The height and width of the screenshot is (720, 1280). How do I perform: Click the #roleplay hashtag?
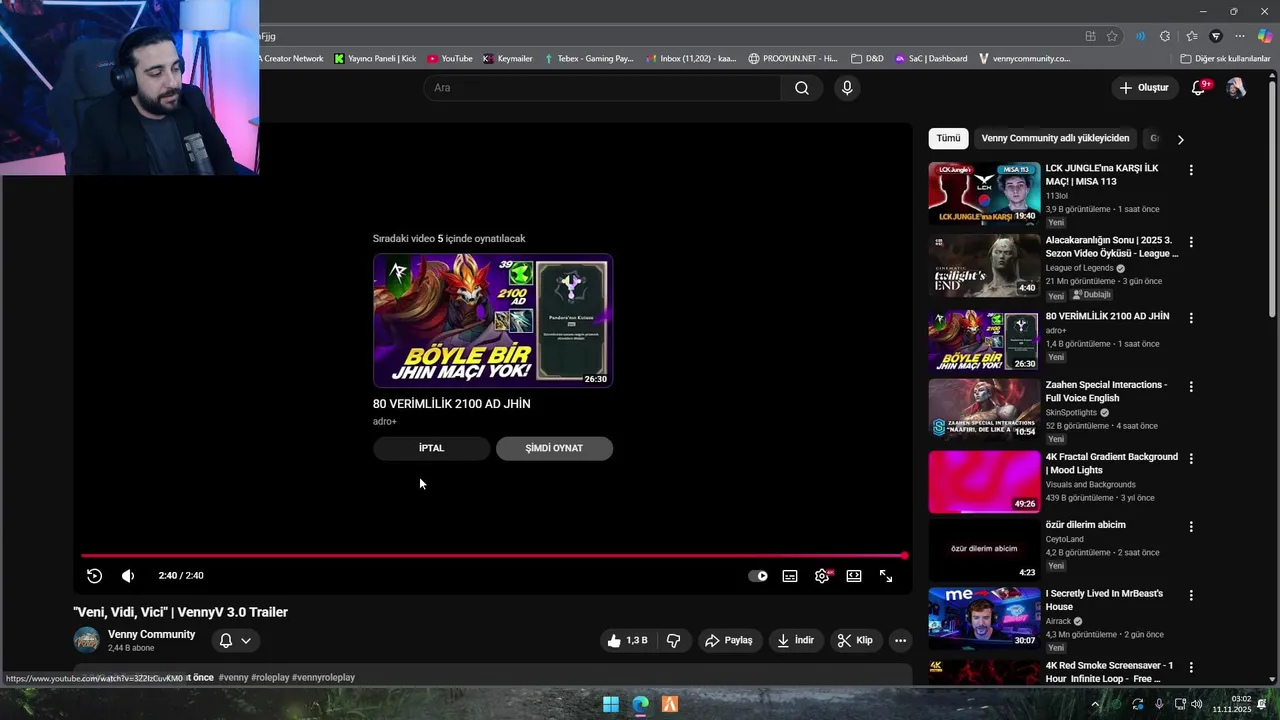269,677
